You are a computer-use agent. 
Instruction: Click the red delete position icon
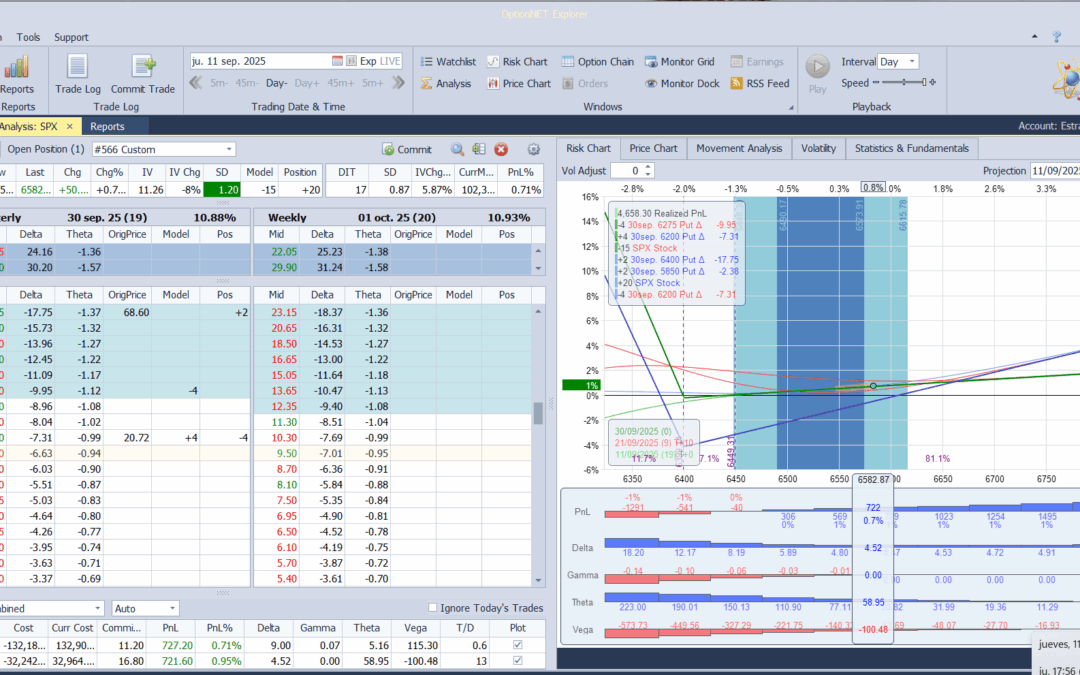[501, 149]
